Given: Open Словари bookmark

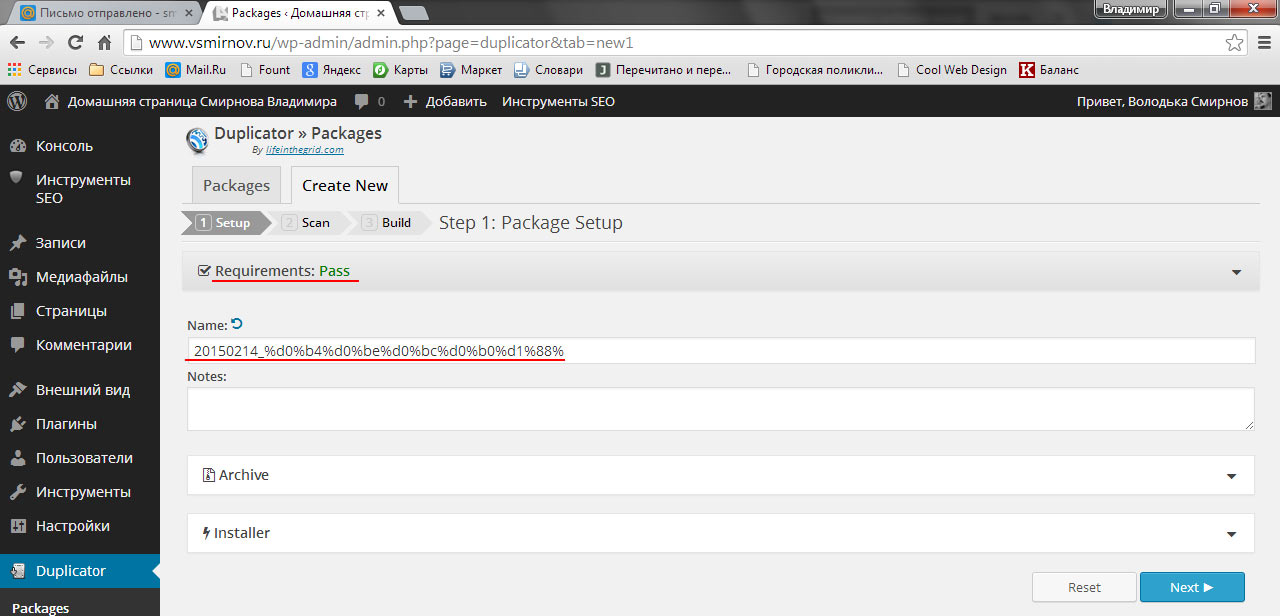Looking at the screenshot, I should [548, 70].
